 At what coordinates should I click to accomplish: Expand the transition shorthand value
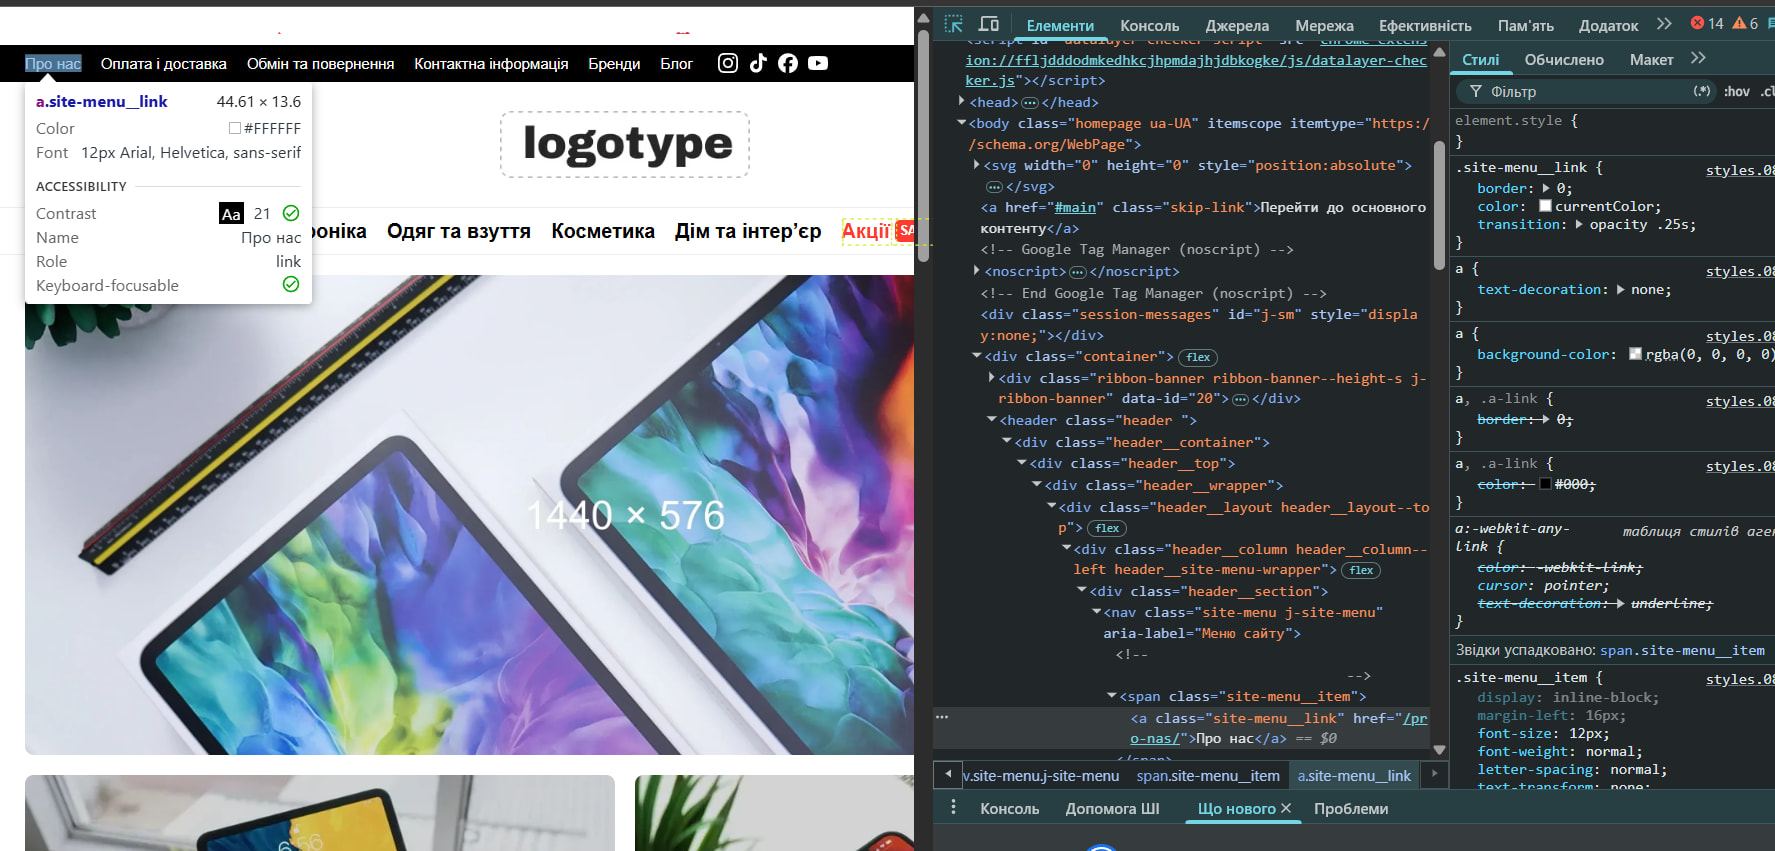(x=1579, y=224)
